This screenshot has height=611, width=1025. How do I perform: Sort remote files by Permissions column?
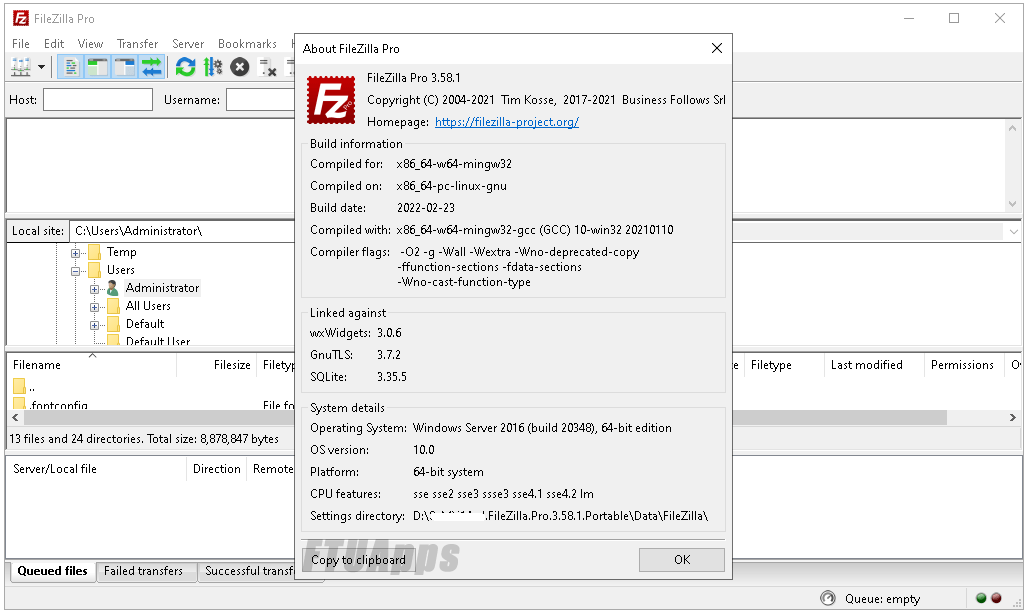pos(965,365)
